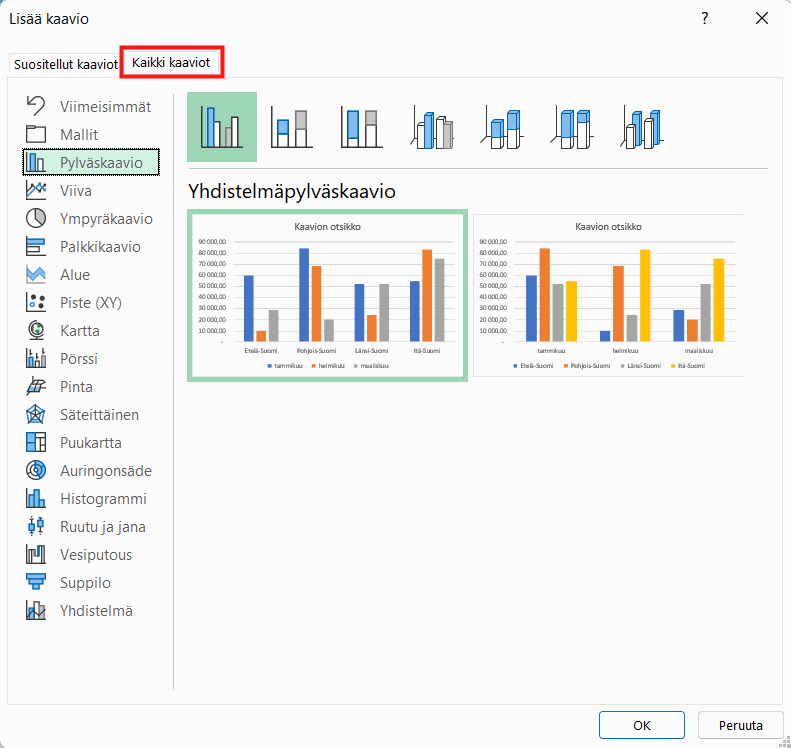
Task: Open Viimeisimmät recent charts icon
Action: (36, 106)
